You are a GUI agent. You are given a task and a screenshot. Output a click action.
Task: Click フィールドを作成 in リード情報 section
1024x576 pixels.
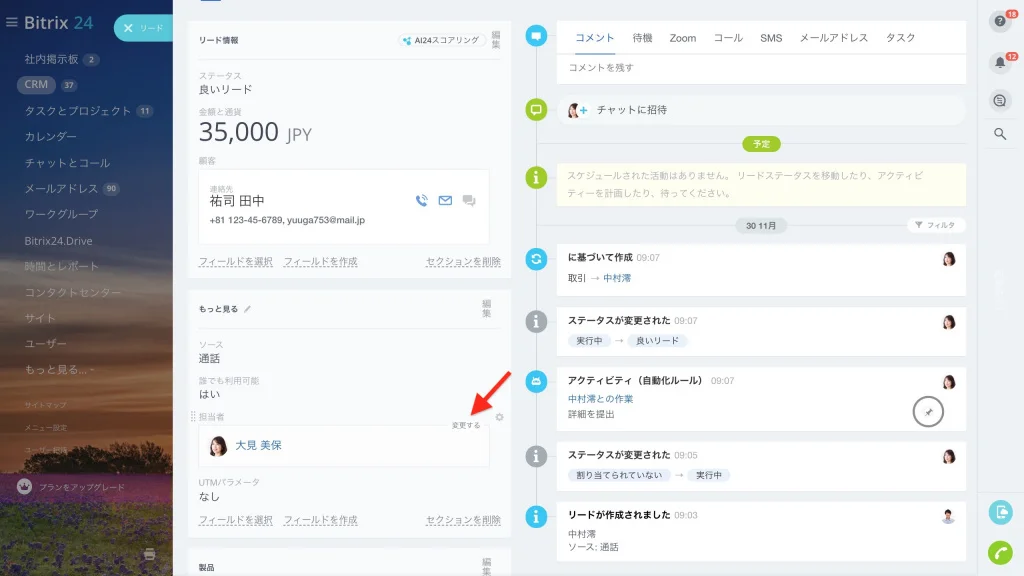pos(321,262)
